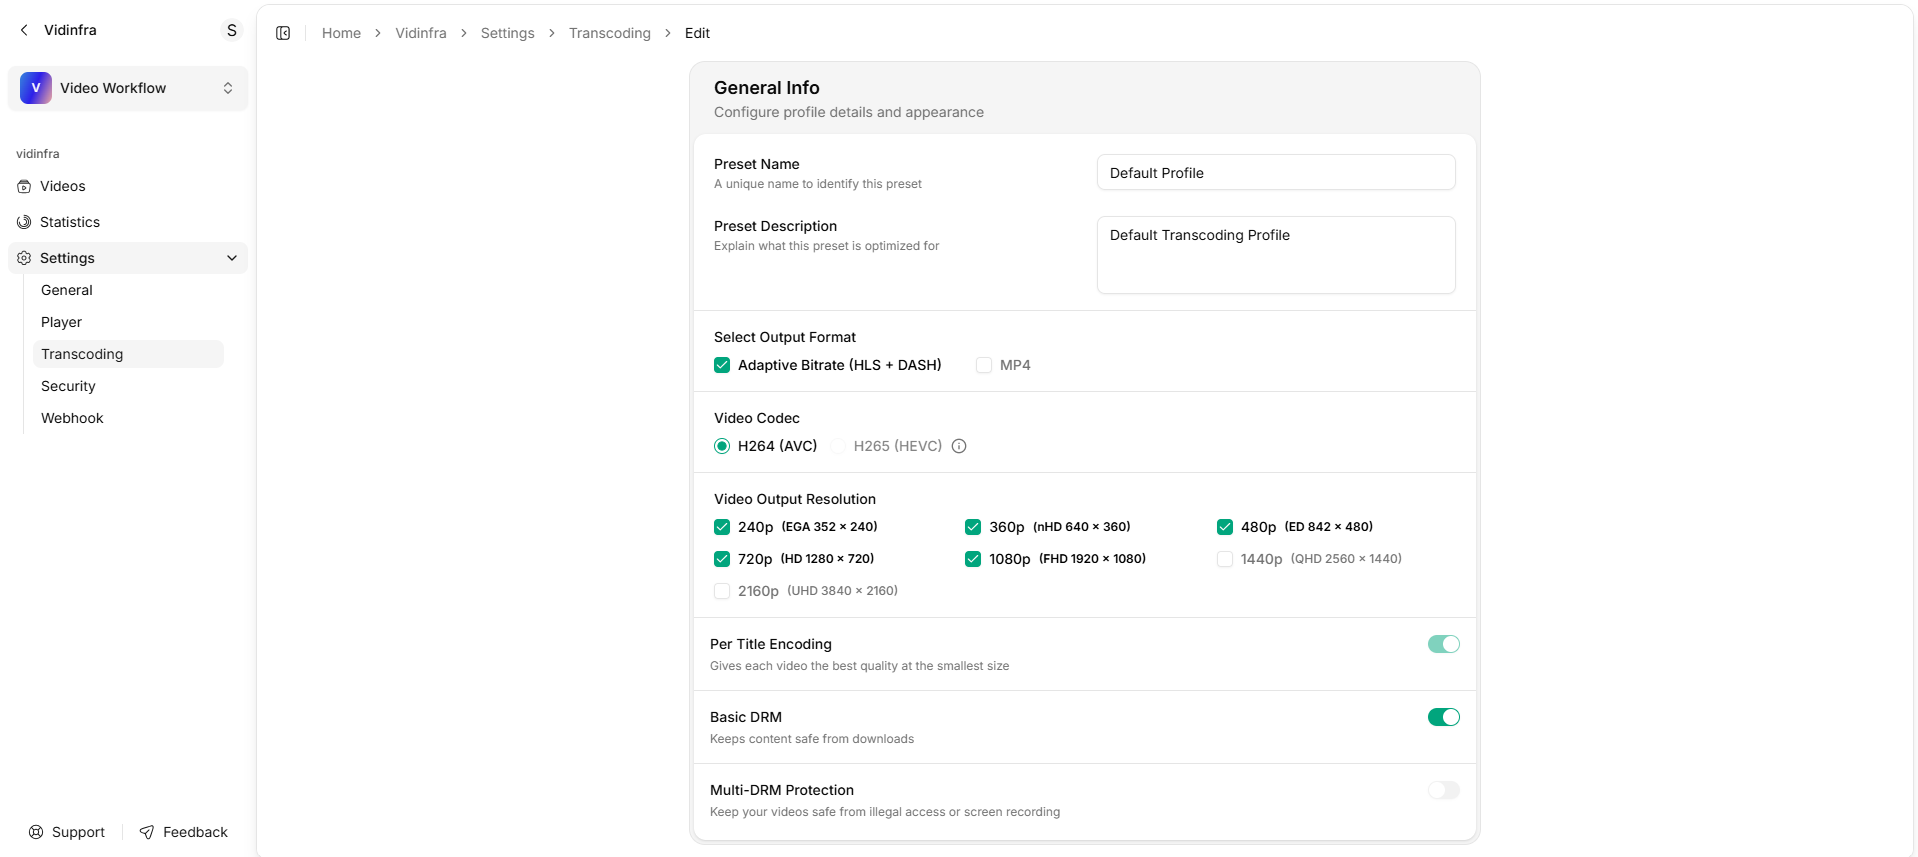Select the H265 (HEVC) codec radio
Image resolution: width=1918 pixels, height=857 pixels.
[838, 446]
